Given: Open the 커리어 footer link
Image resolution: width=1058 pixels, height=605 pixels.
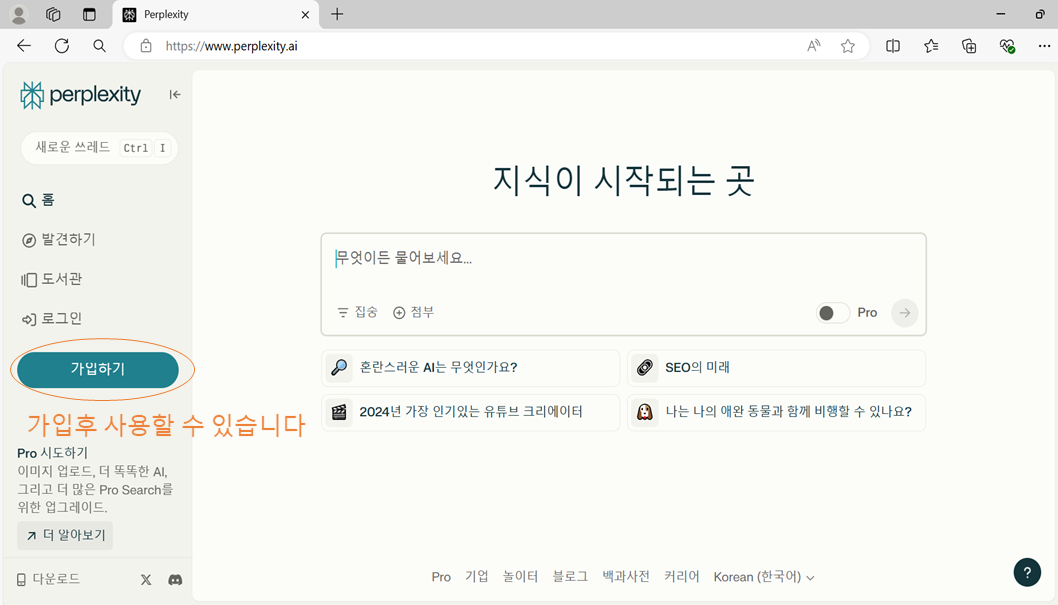Looking at the screenshot, I should coord(681,577).
